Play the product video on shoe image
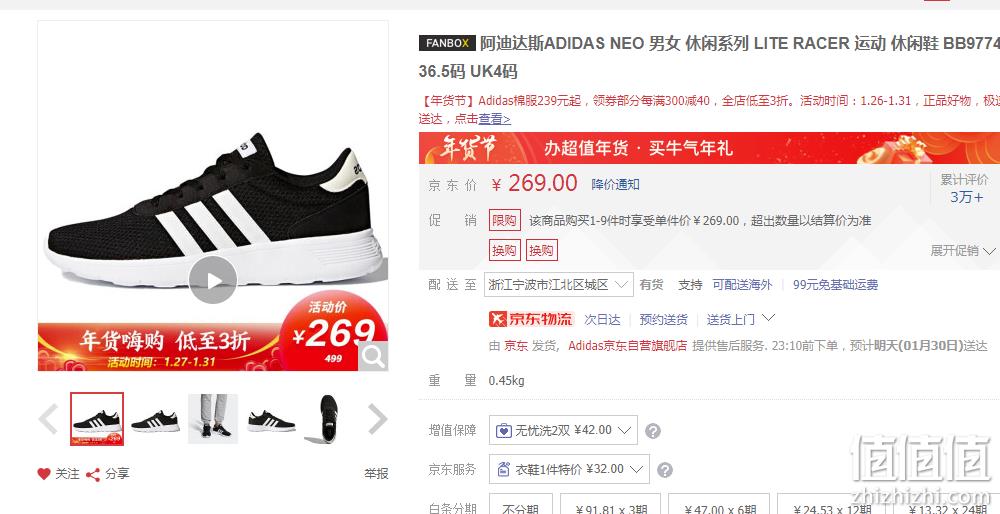The height and width of the screenshot is (514, 1000). coord(213,280)
